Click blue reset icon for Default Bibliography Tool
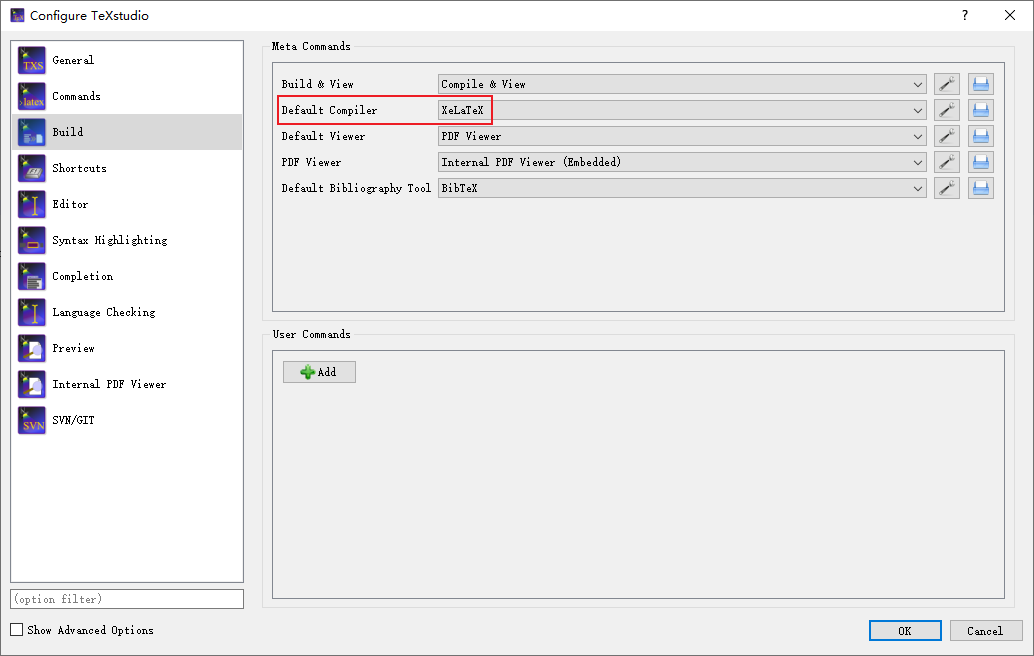The image size is (1034, 656). pyautogui.click(x=981, y=189)
